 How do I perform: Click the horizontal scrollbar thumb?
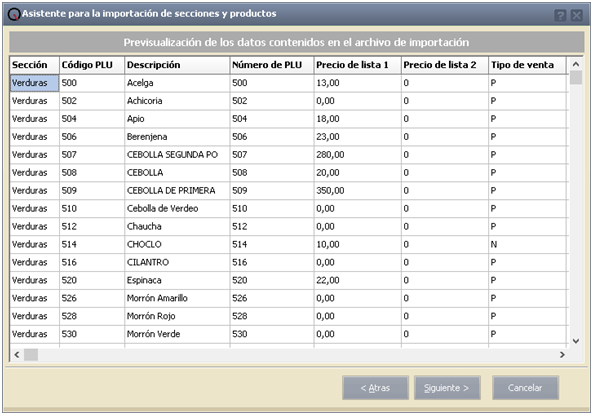coord(31,354)
